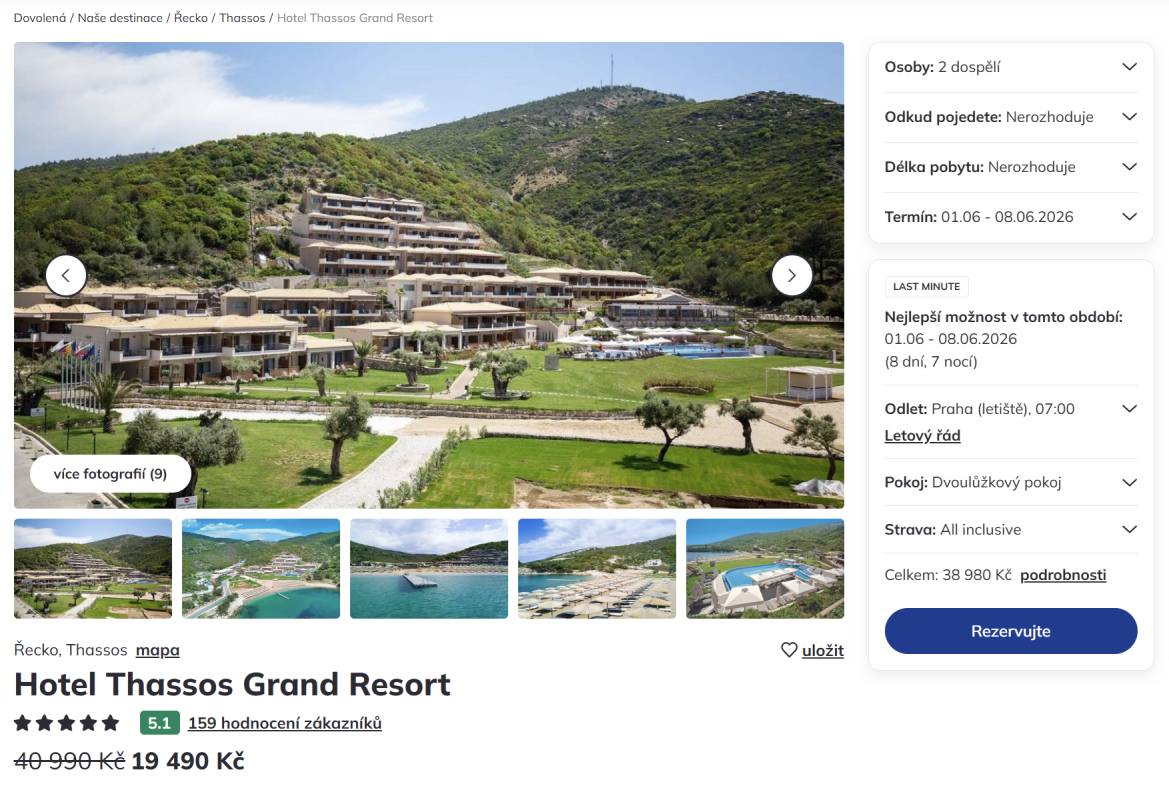View price podrobnosti details
The width and height of the screenshot is (1169, 786).
(x=1063, y=575)
